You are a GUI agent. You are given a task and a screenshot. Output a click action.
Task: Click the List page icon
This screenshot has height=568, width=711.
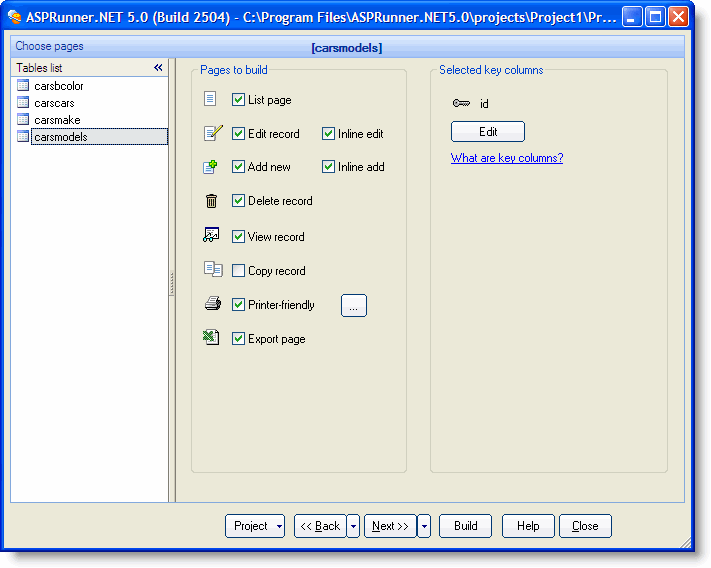tap(210, 98)
